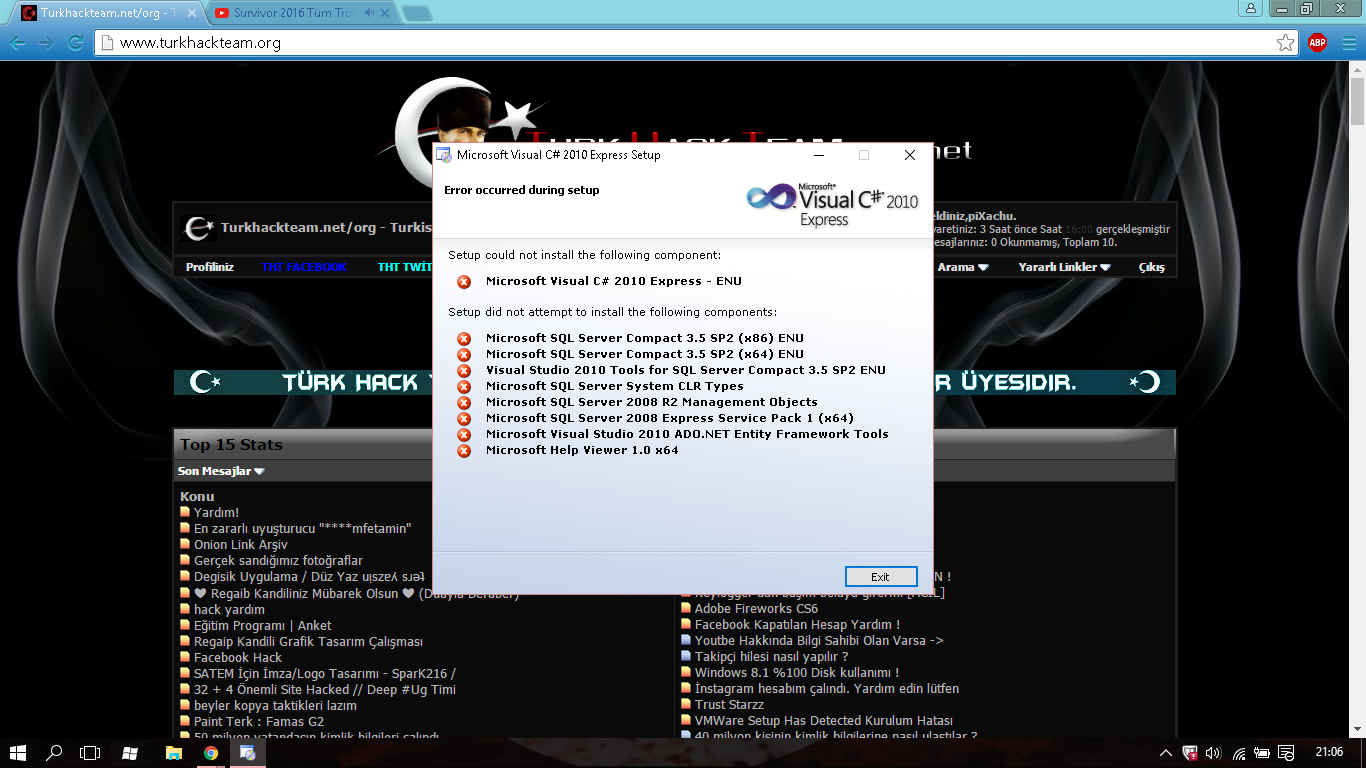The image size is (1366, 768).
Task: Select 'Microsoft Help Viewer 1.0 x64' component text
Action: pos(582,450)
